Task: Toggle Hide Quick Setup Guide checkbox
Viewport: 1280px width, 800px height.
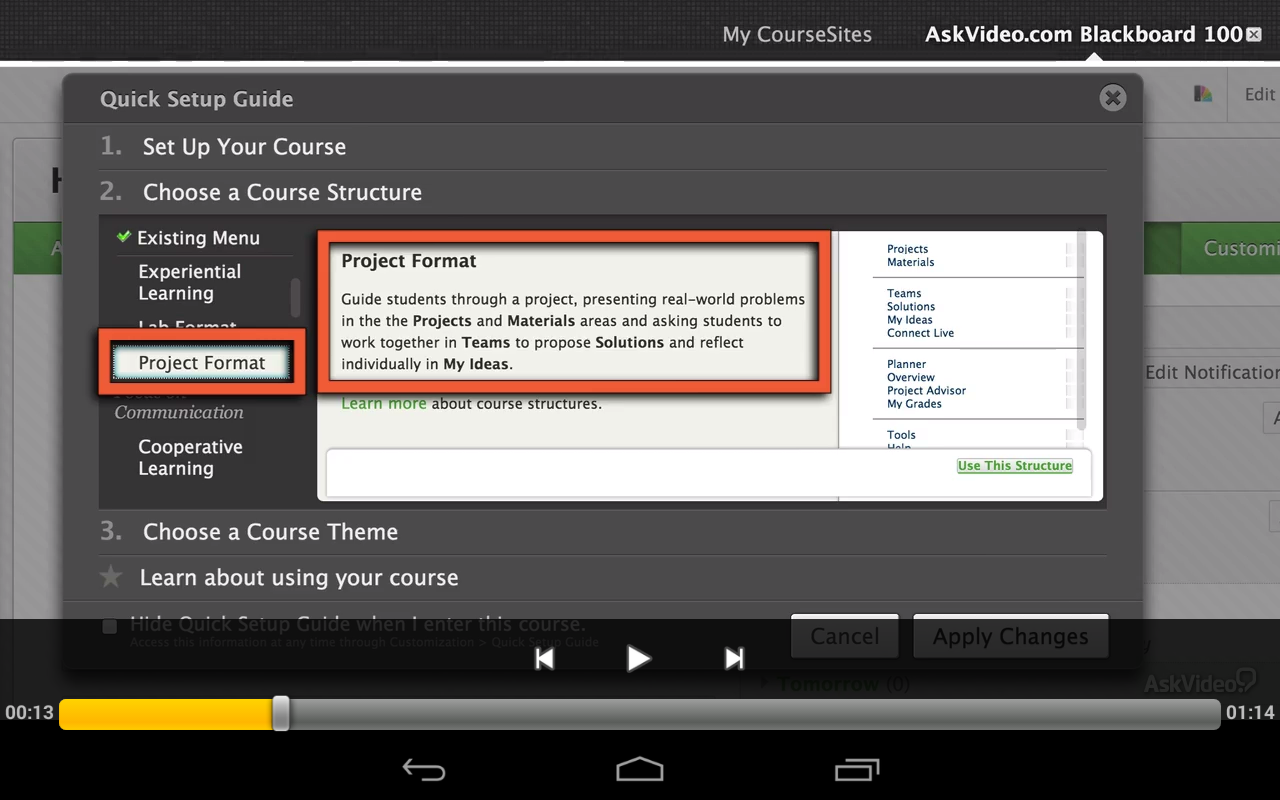Action: click(110, 626)
